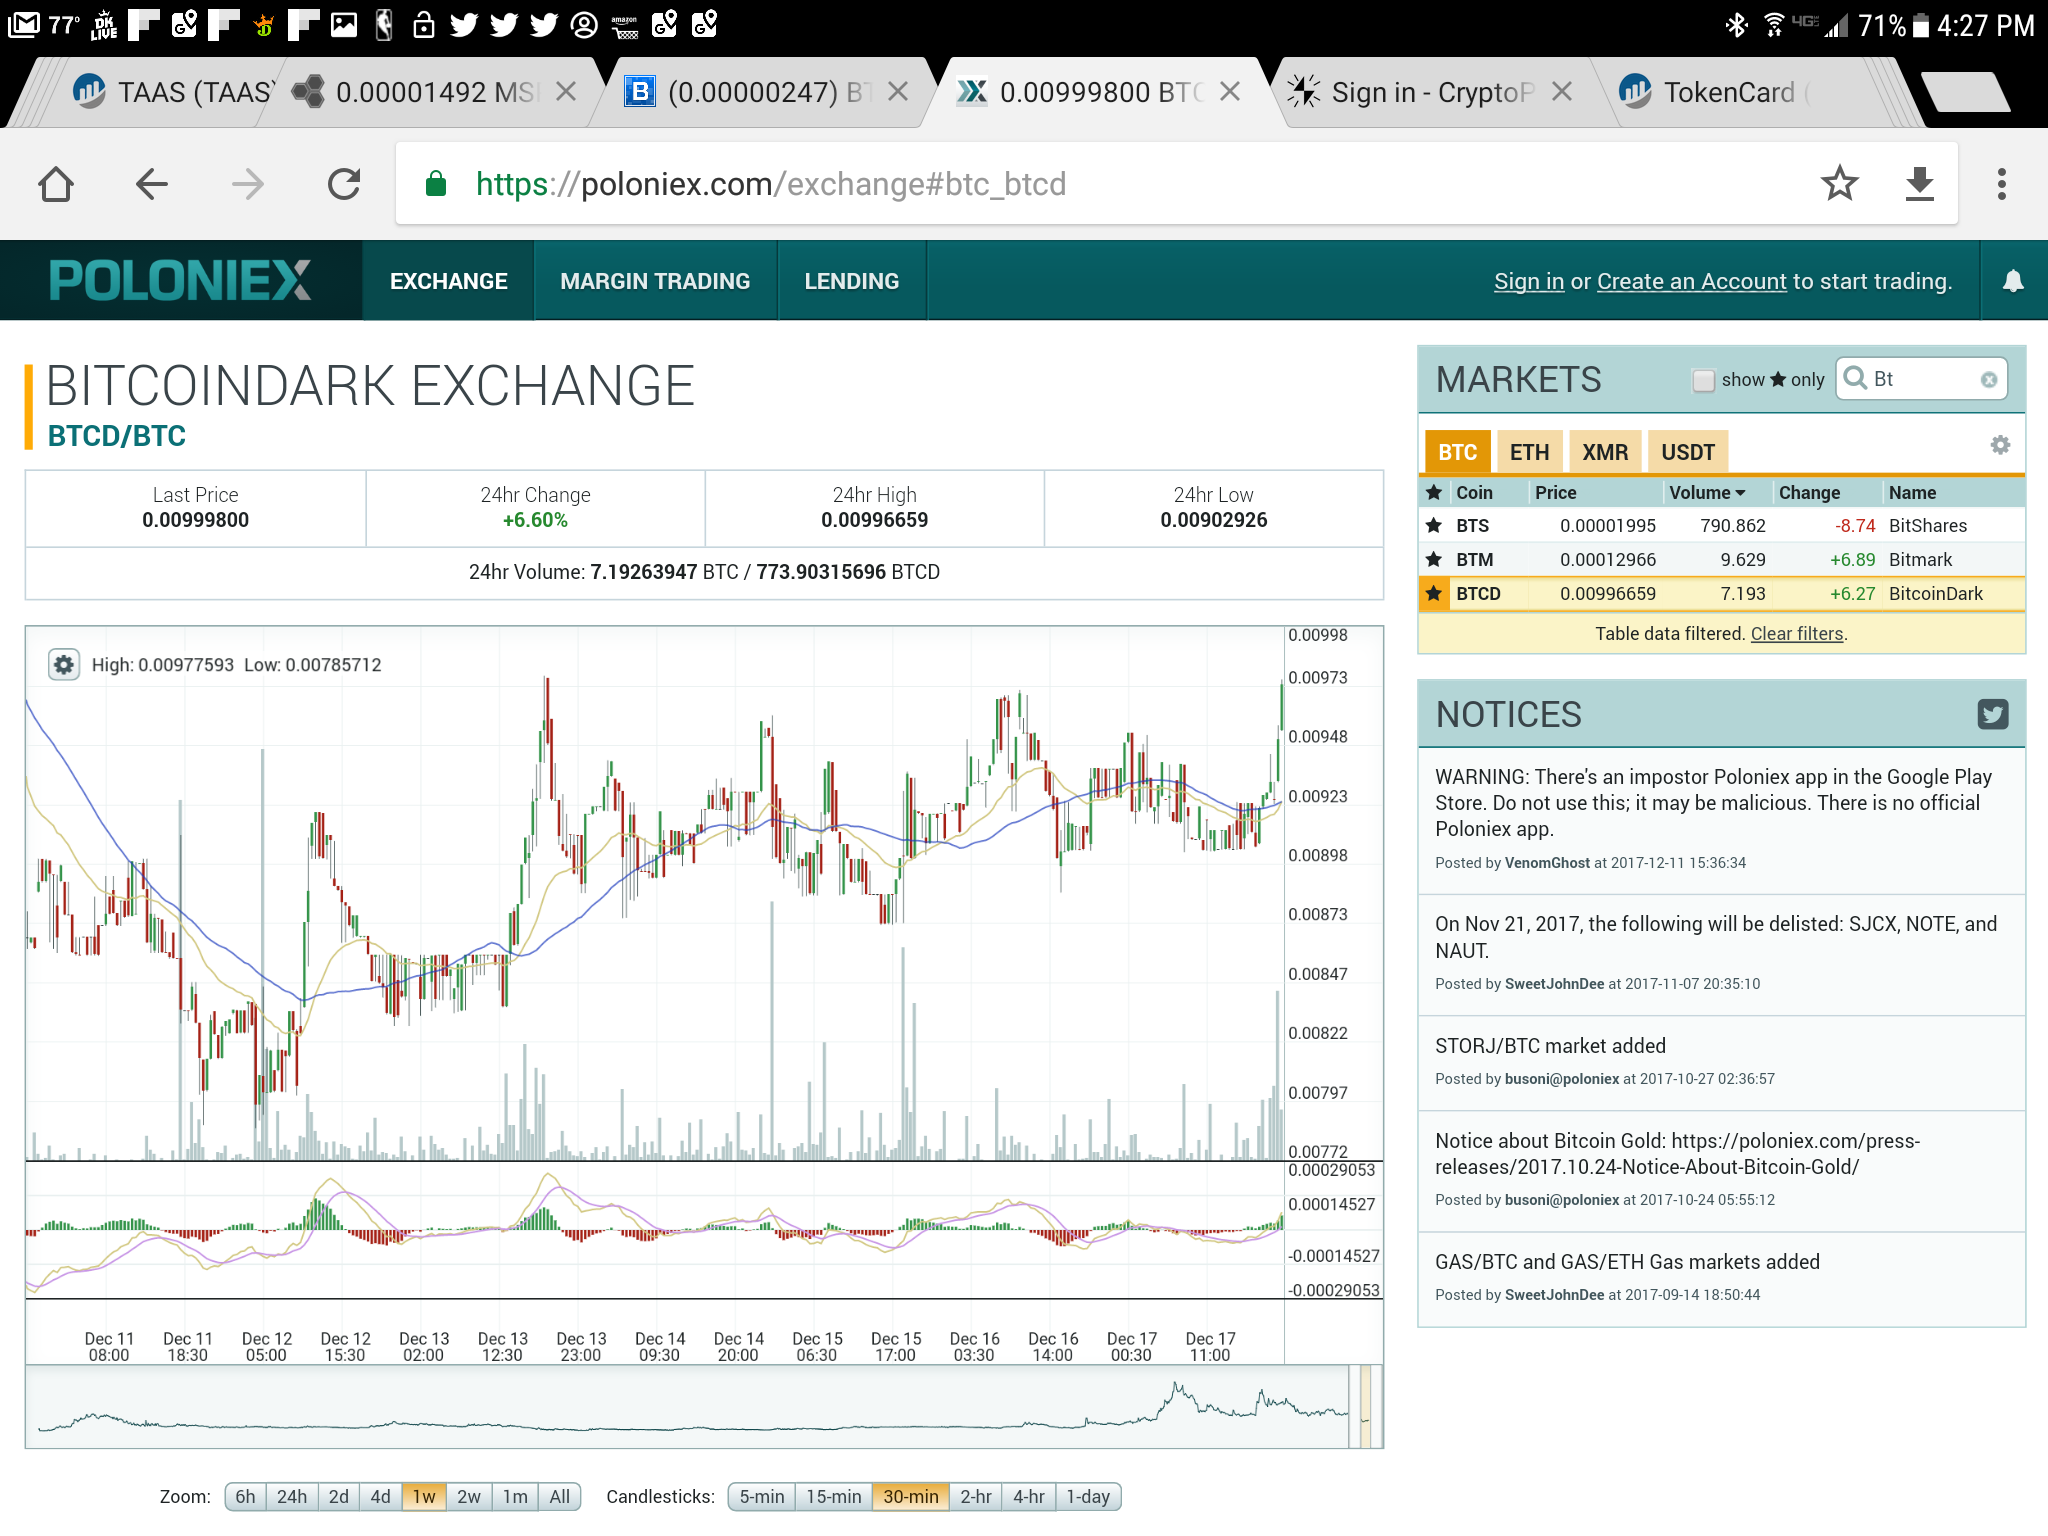Sort markets by the star column header
This screenshot has height=1536, width=2048.
1434,492
